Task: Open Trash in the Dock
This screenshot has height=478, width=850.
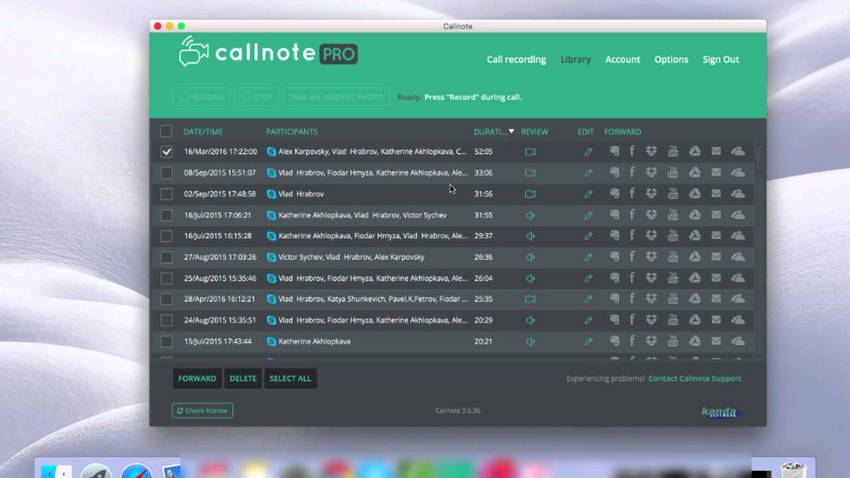Action: tap(793, 469)
